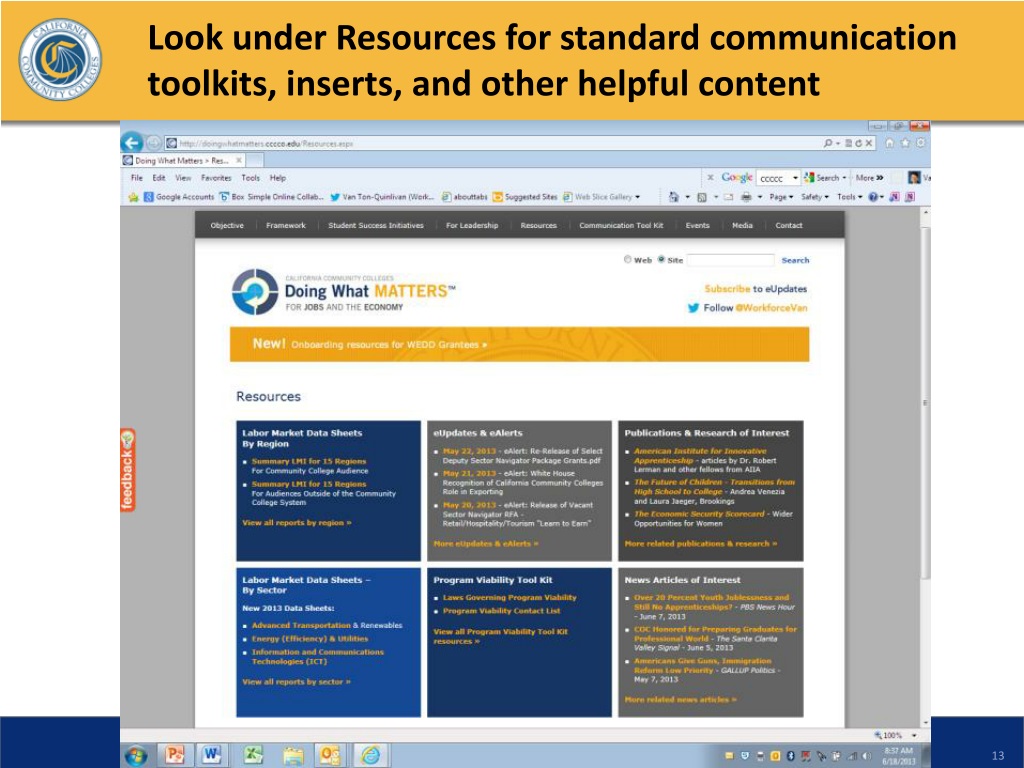Open the command bar Tools dropdown

point(850,197)
